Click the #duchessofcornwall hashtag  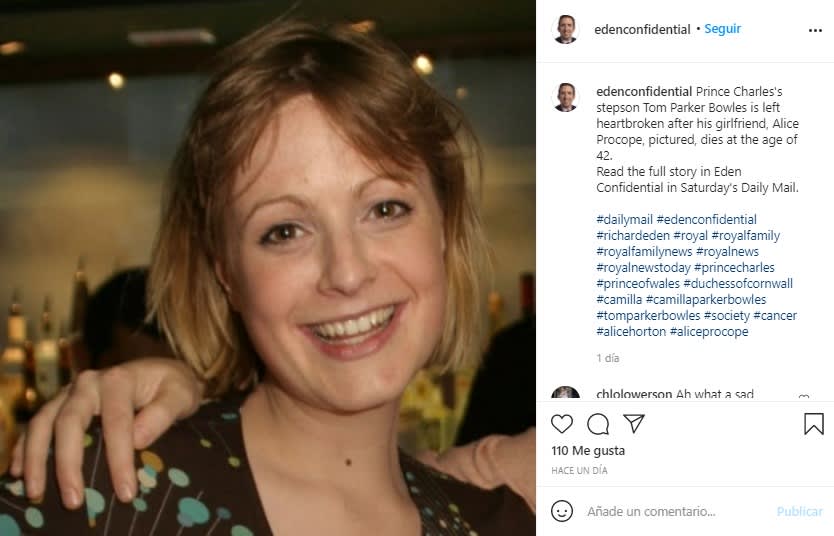pyautogui.click(x=738, y=284)
